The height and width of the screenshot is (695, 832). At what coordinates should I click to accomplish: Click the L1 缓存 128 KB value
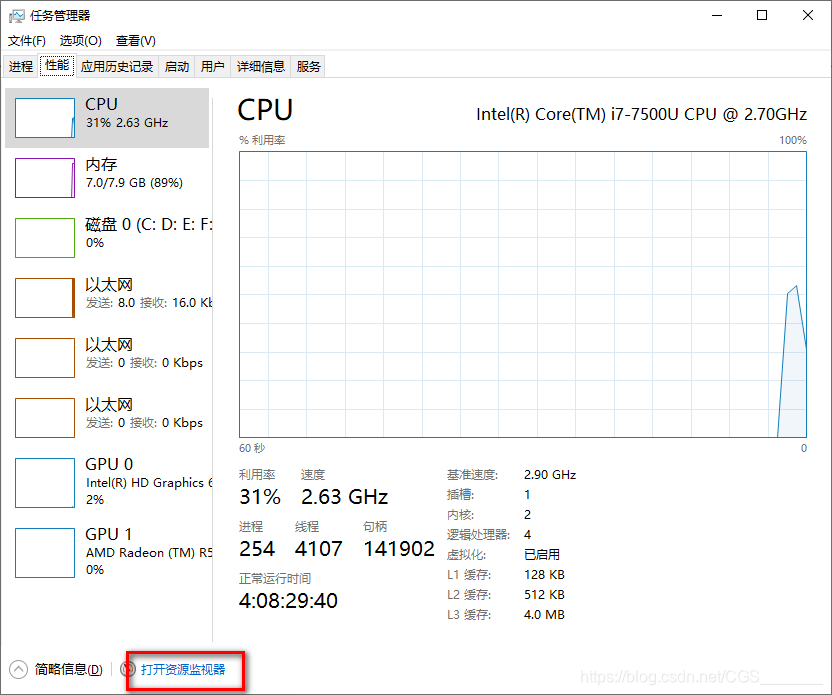(544, 575)
